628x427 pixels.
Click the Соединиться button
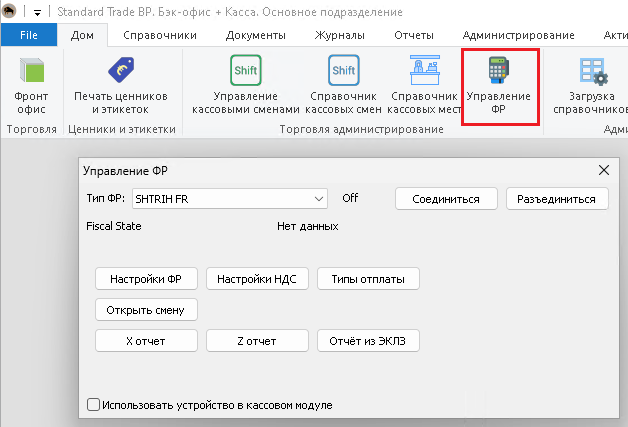446,199
